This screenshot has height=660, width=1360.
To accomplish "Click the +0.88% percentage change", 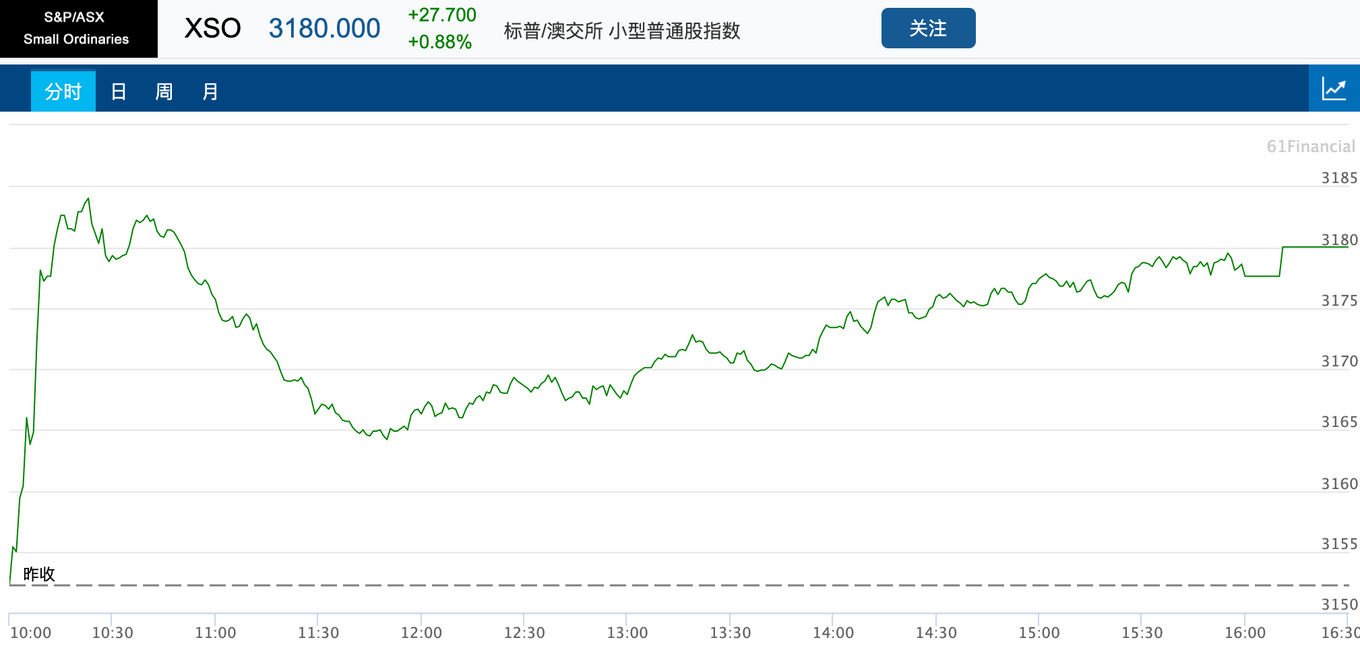I will pyautogui.click(x=439, y=42).
